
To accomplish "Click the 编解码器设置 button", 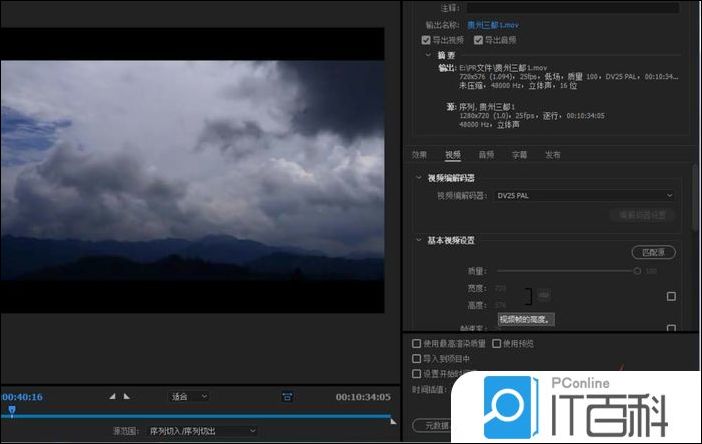I will click(x=642, y=215).
